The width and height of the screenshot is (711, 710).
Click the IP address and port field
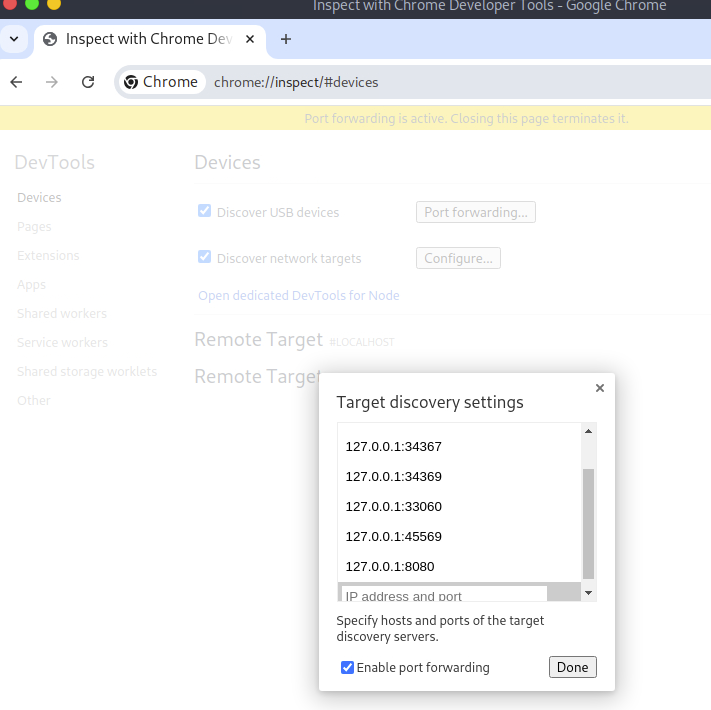tap(445, 595)
